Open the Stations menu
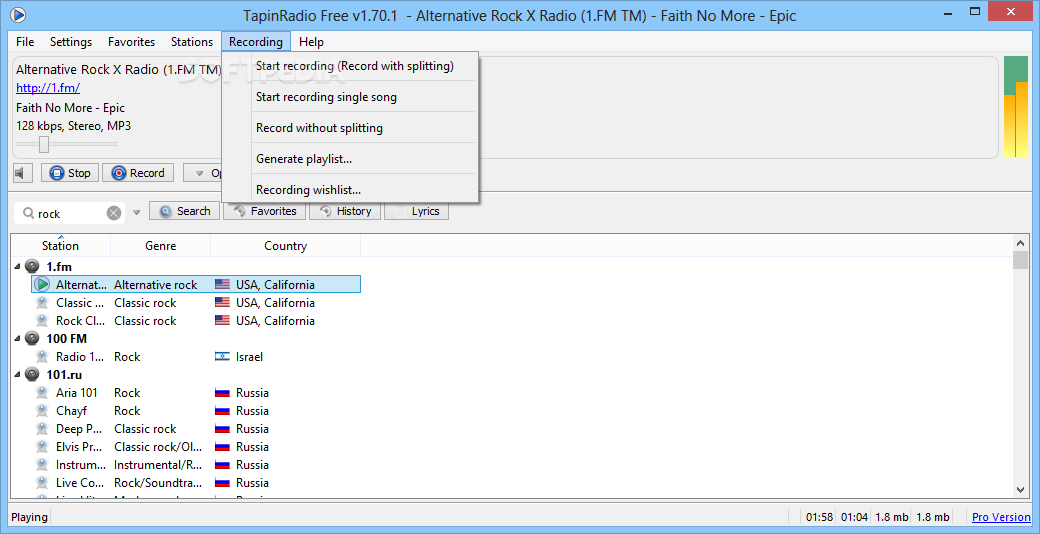The height and width of the screenshot is (534, 1040). [192, 42]
